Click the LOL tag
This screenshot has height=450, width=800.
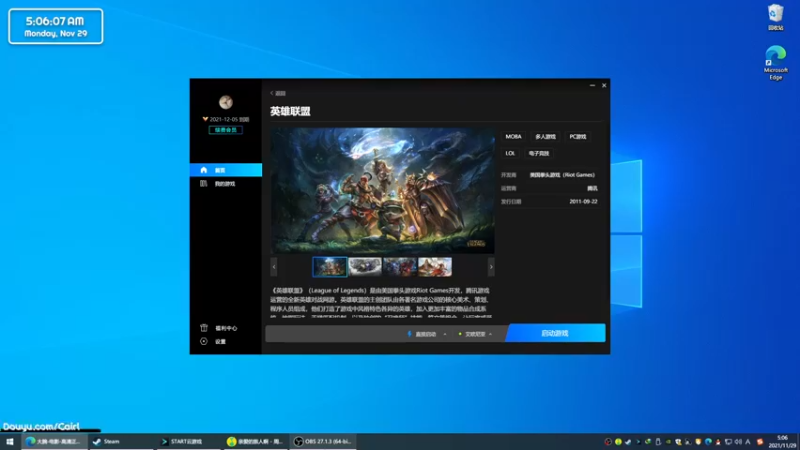point(510,153)
